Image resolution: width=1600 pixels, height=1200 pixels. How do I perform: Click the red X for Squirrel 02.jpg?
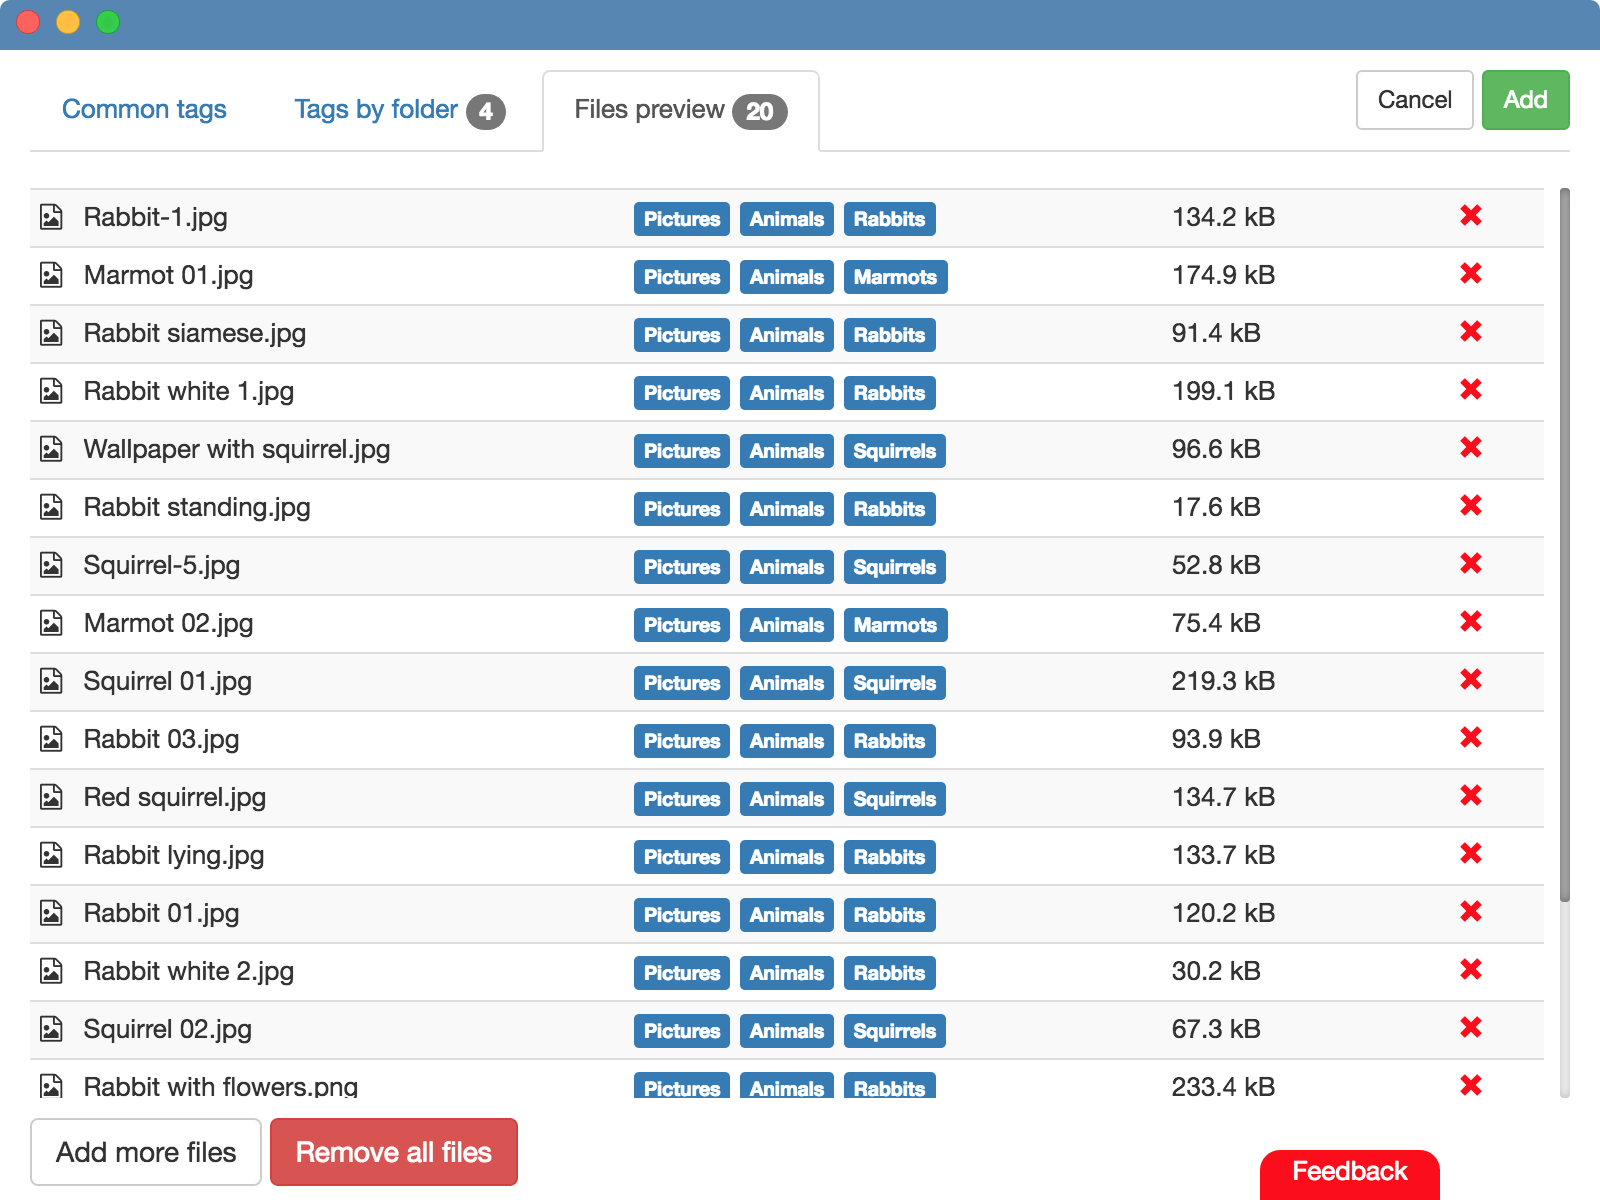point(1472,1028)
